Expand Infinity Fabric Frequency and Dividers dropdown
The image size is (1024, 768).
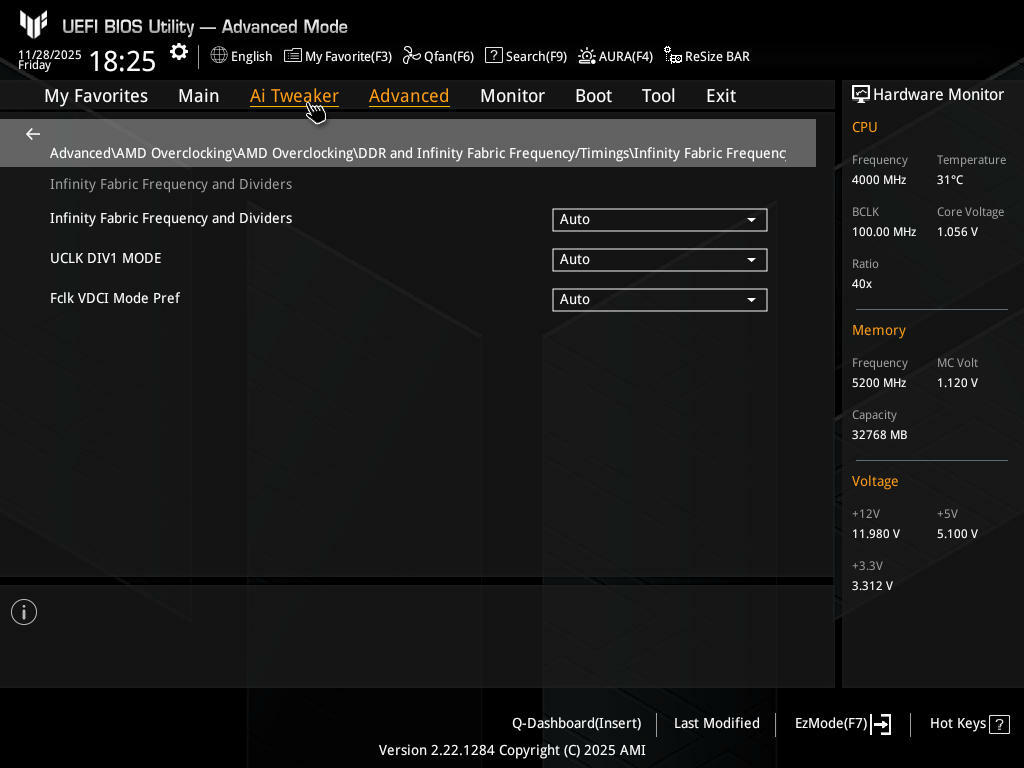tap(659, 219)
